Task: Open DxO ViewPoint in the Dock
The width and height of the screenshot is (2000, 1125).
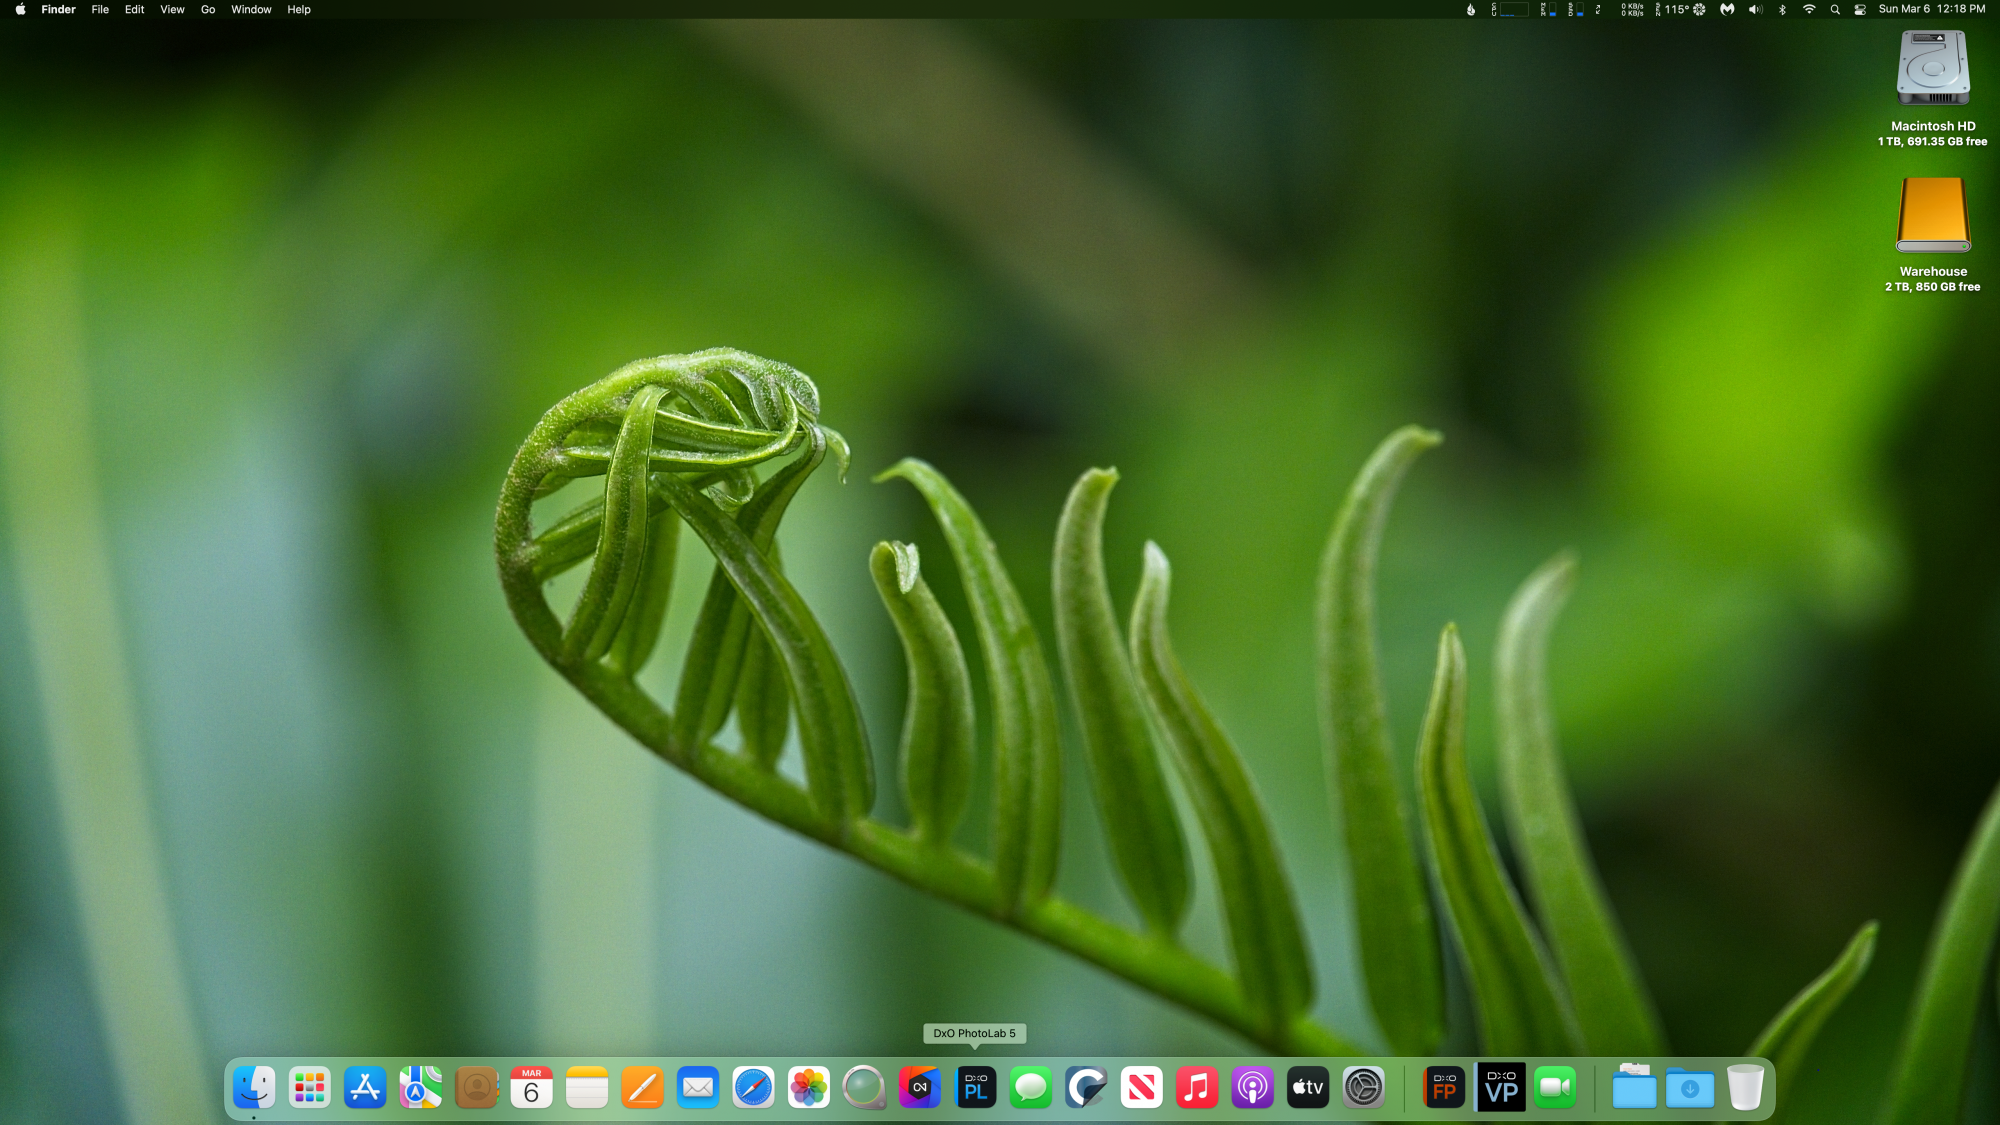Action: [x=1500, y=1088]
